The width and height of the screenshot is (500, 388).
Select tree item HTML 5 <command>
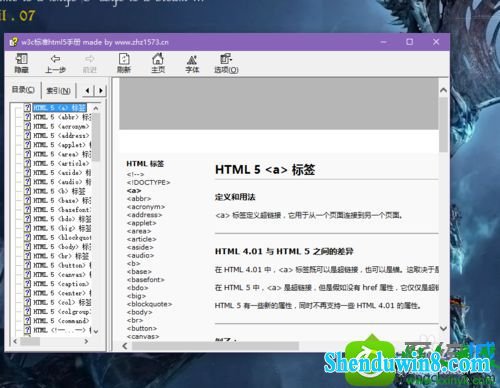coord(61,321)
